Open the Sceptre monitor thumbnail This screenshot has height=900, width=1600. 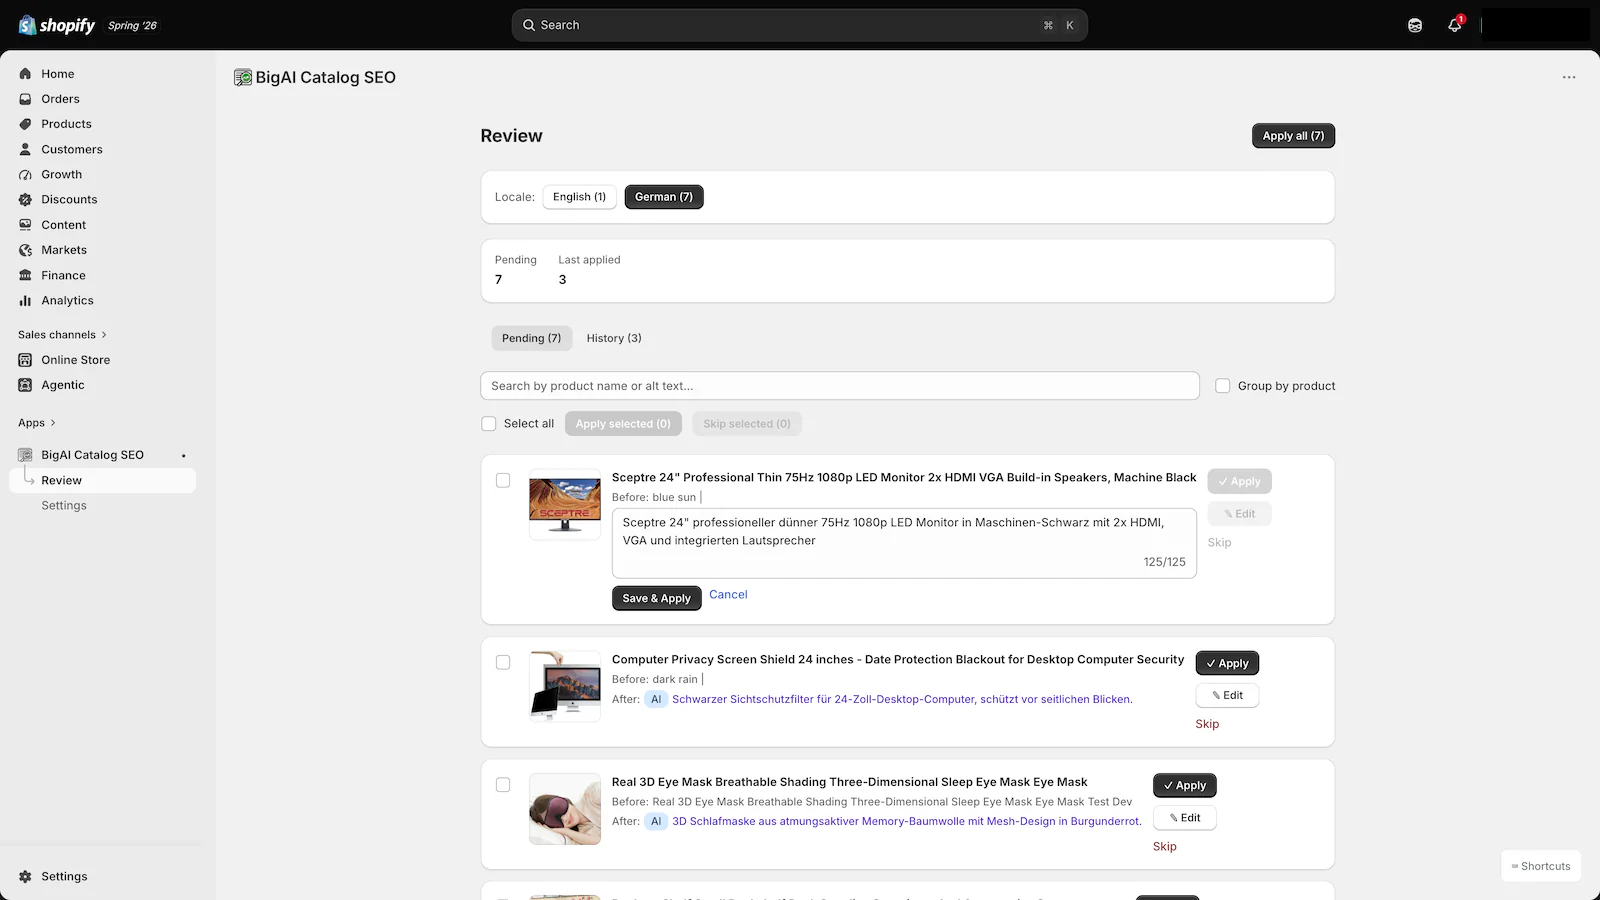pyautogui.click(x=565, y=505)
